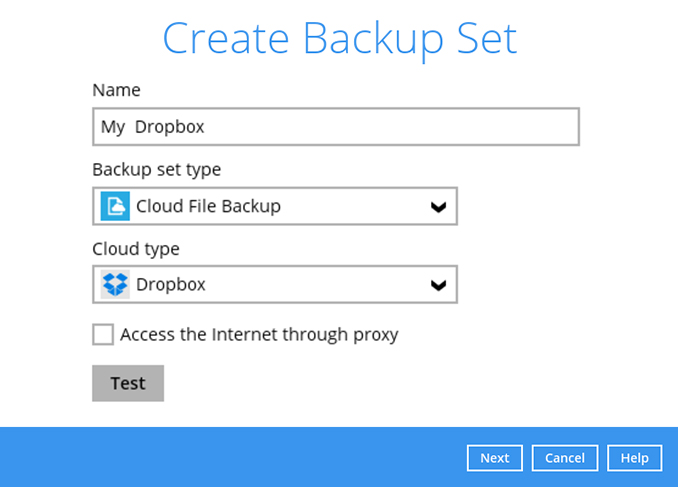Open the Dropbox cloud type combo box

click(275, 285)
